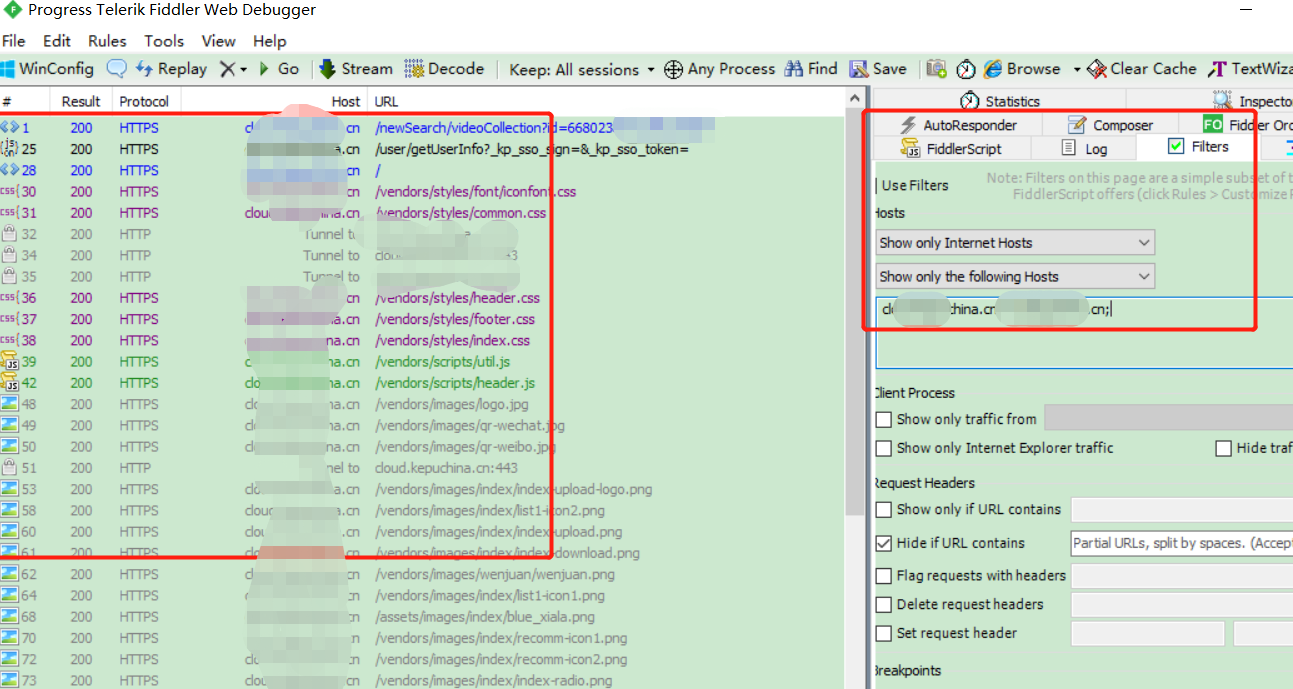Uncheck 'Hide if URL contains'
Viewport: 1293px width, 689px height.
point(884,544)
